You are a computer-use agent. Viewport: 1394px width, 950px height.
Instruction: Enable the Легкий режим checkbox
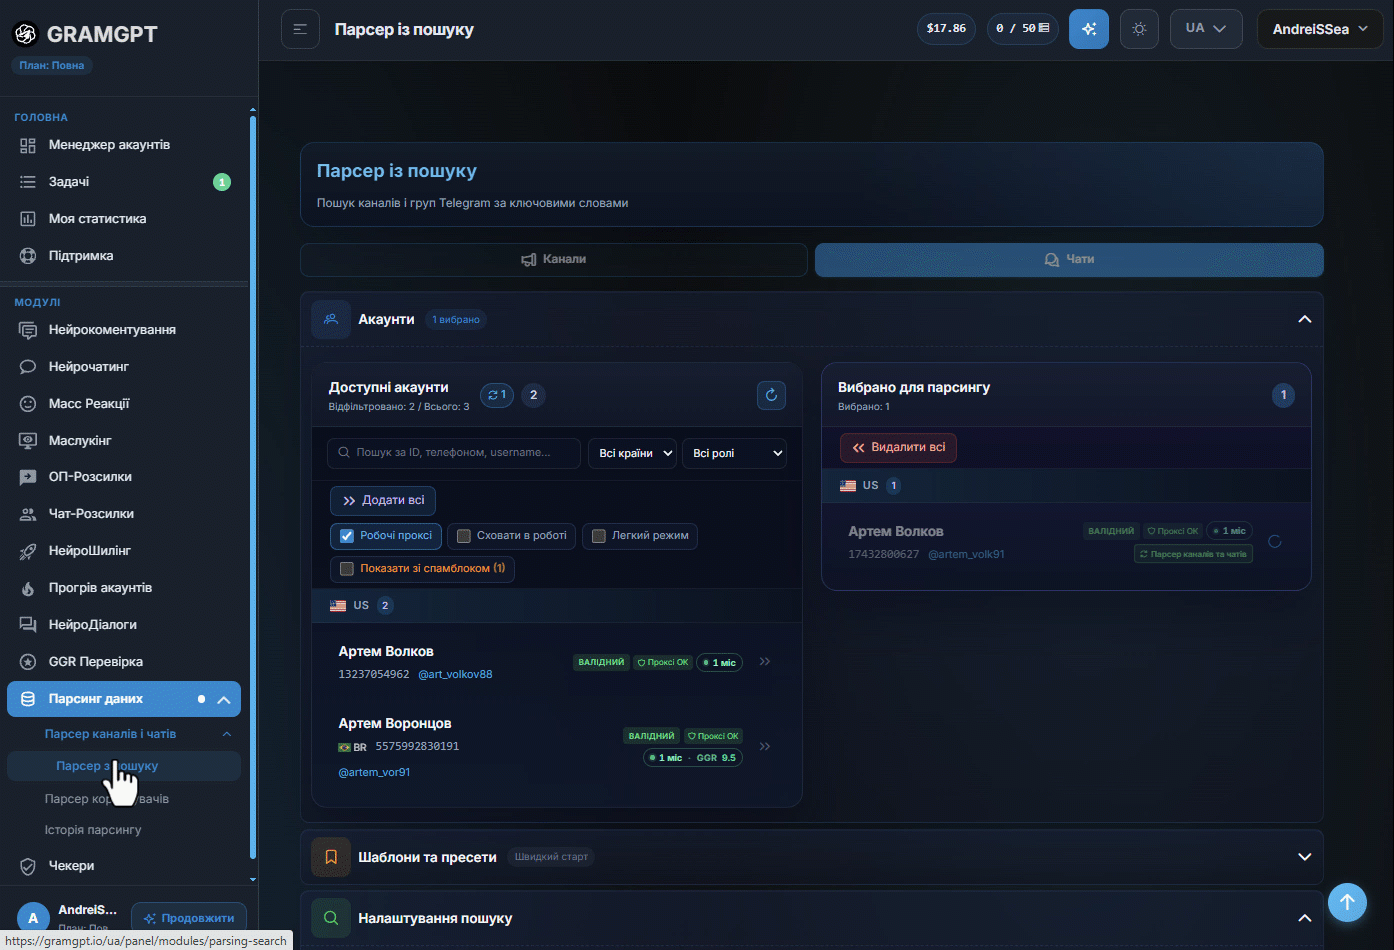pos(599,536)
